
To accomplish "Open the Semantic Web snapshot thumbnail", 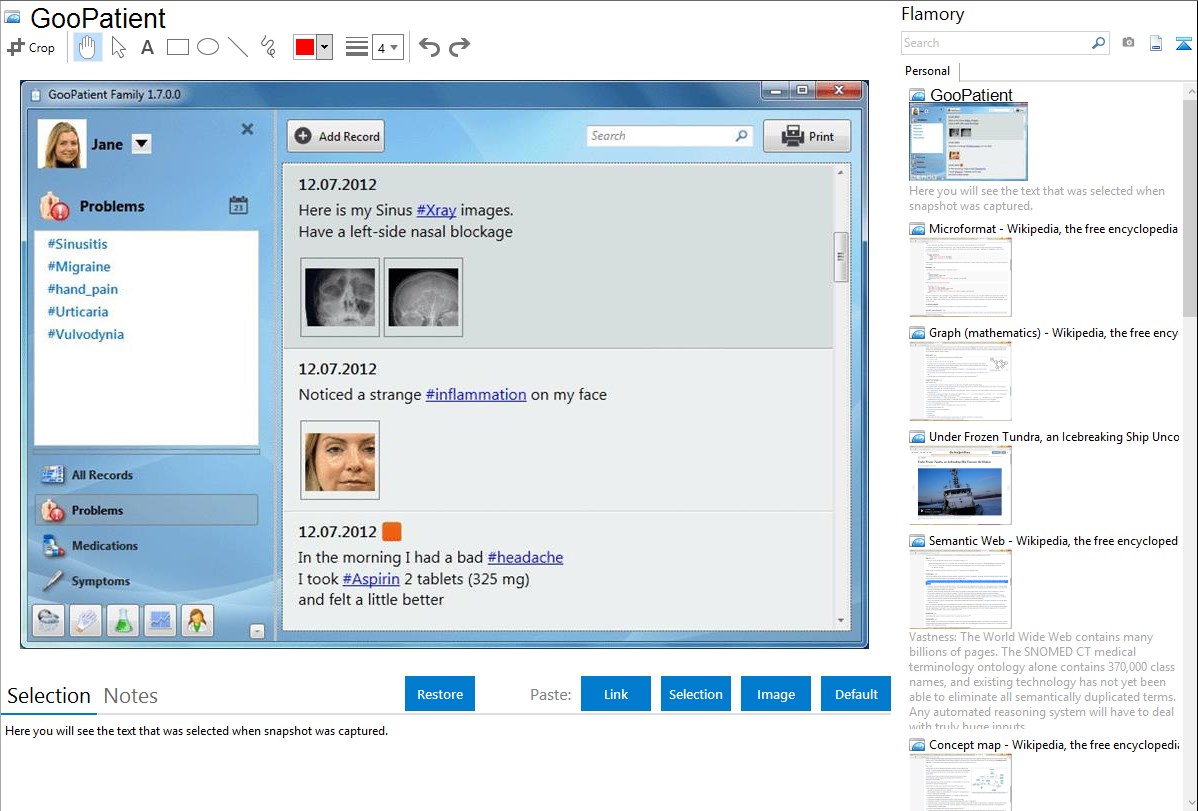I will click(x=960, y=589).
